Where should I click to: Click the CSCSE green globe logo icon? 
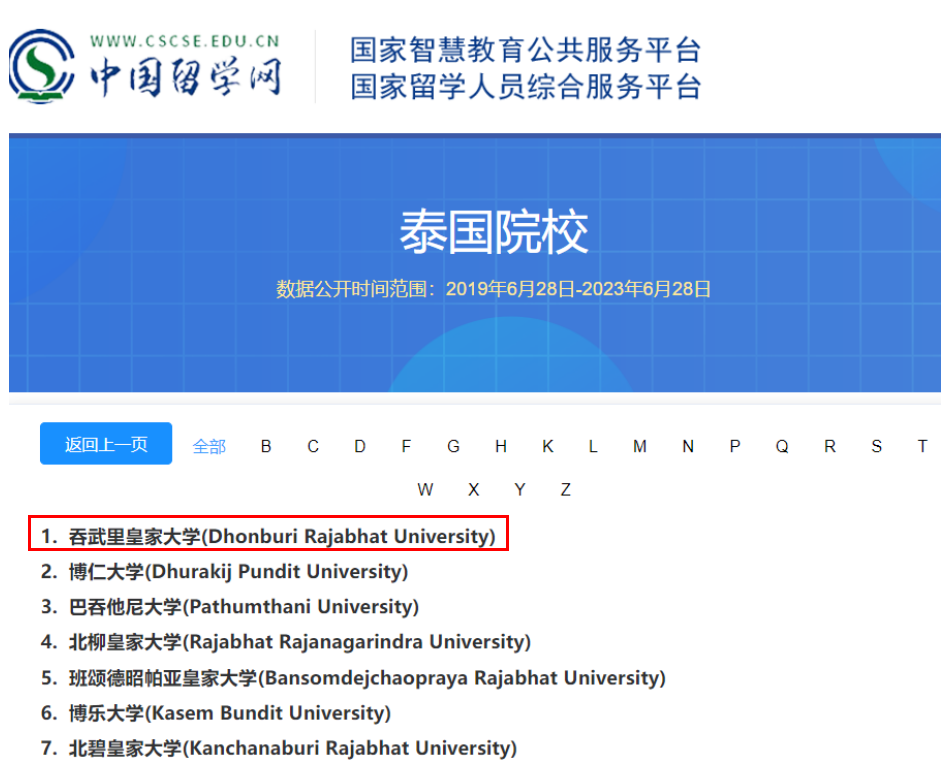42,66
